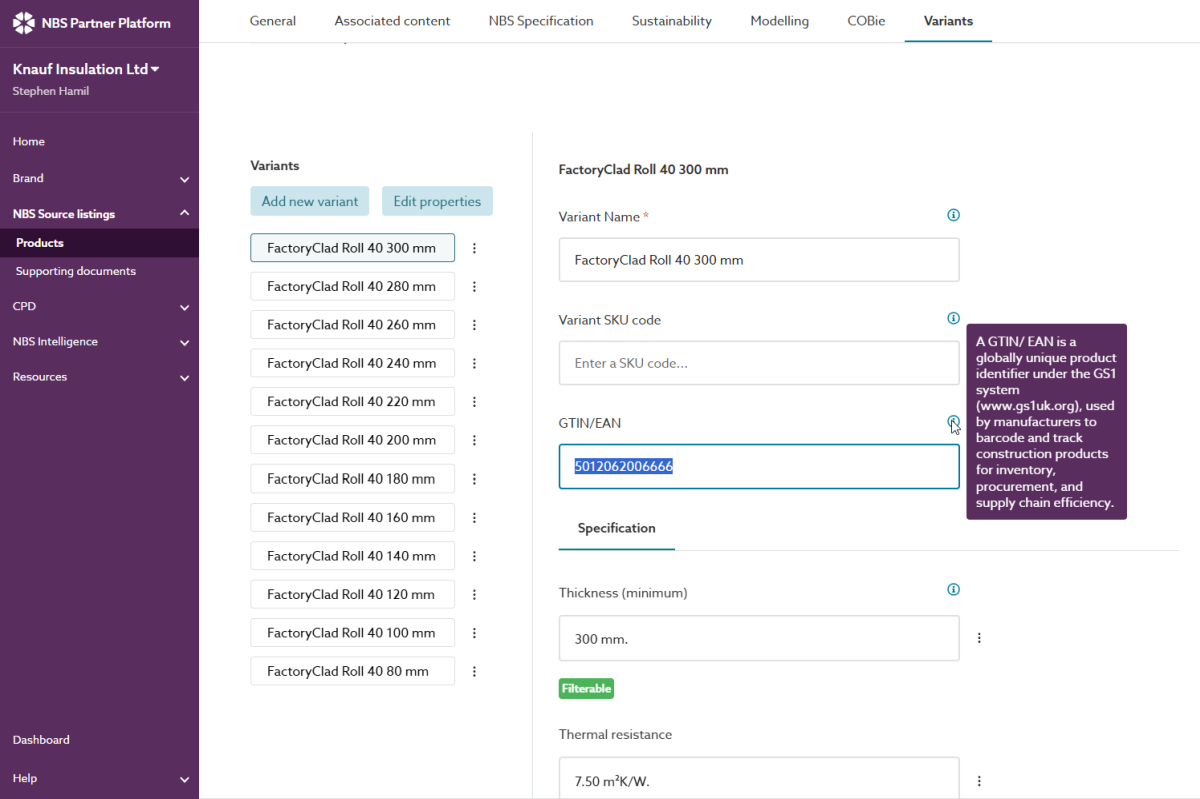Click the NBS Partner Platform logo

click(x=92, y=23)
